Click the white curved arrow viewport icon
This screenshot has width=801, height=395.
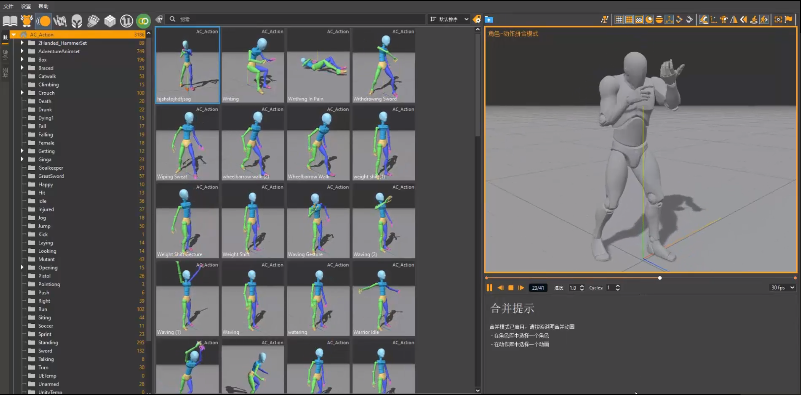689,19
